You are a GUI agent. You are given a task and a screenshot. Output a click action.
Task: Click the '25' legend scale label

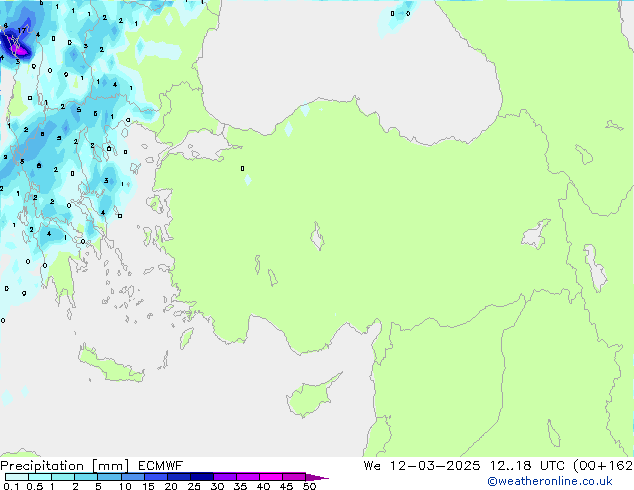(194, 486)
